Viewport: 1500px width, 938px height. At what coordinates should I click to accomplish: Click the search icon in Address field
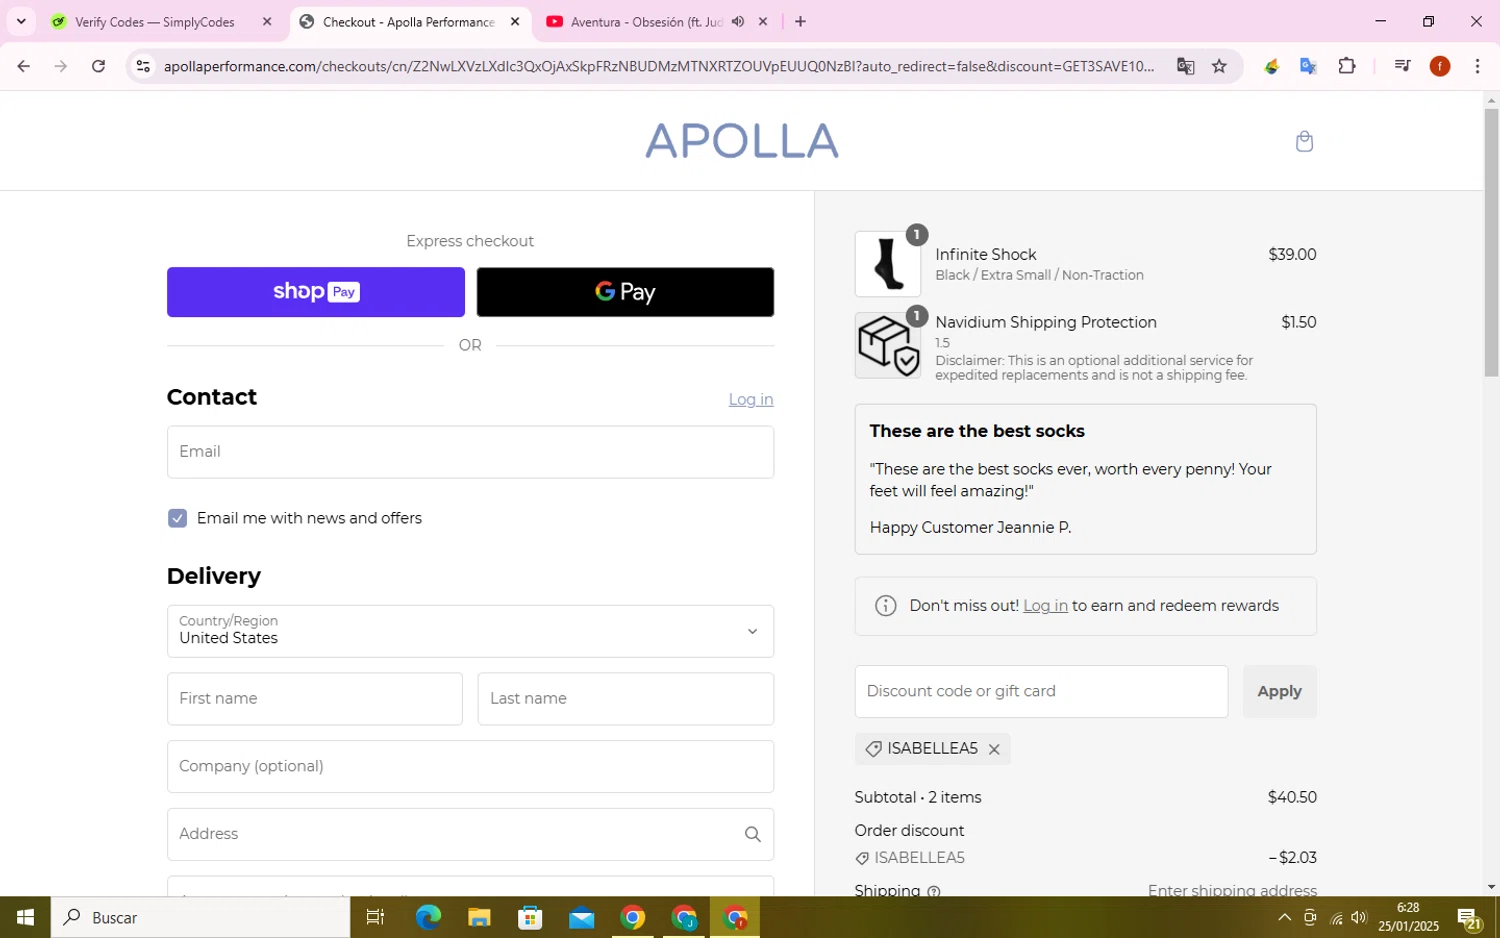point(752,834)
